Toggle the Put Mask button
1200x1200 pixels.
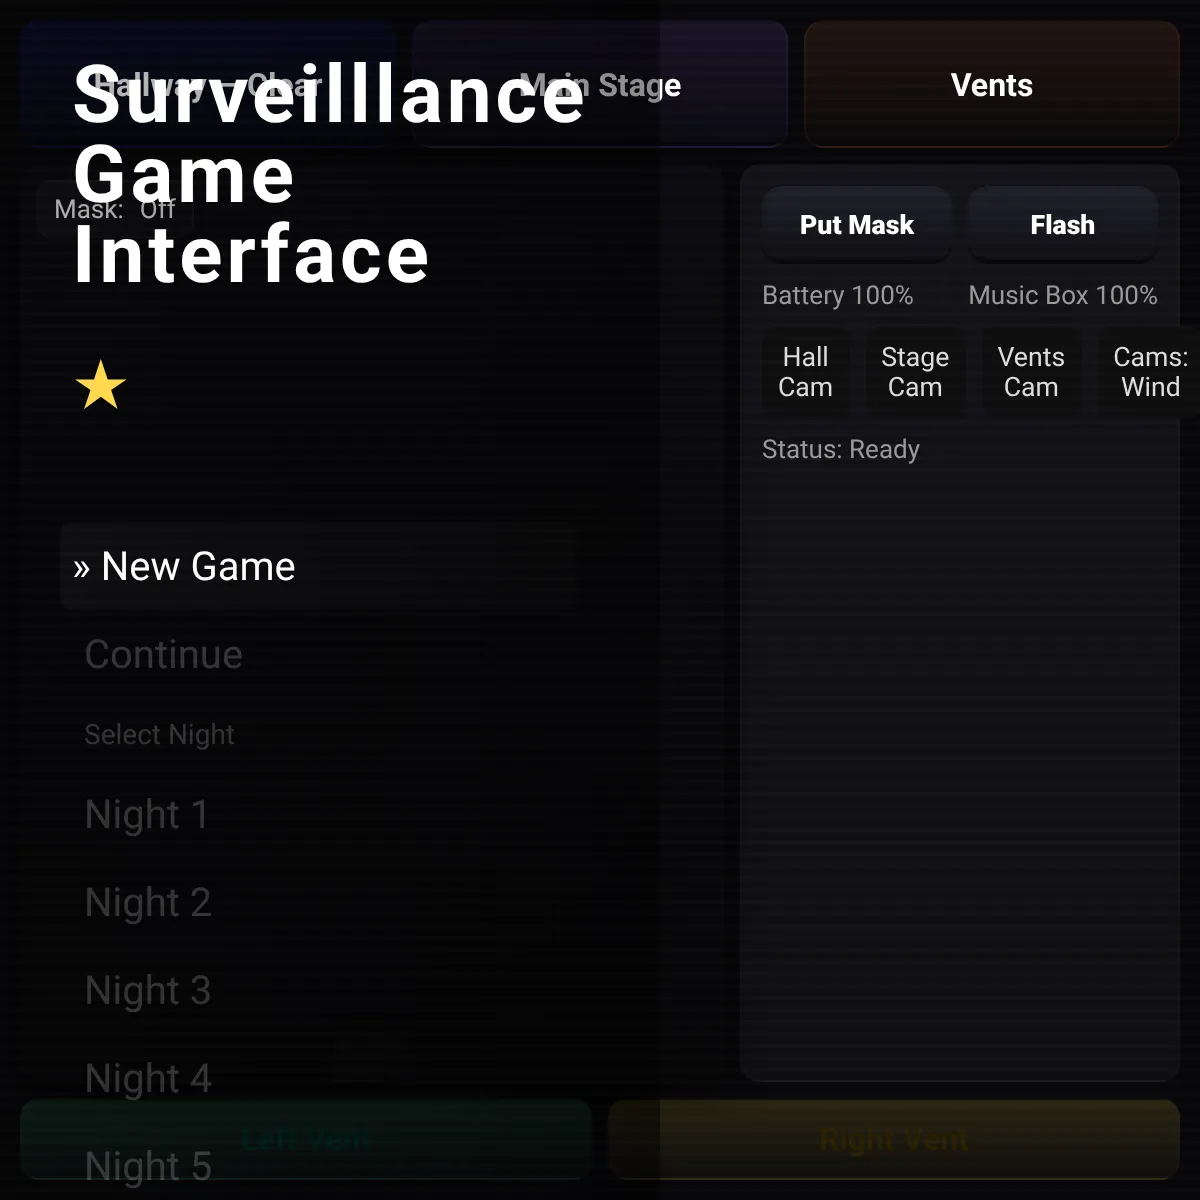(x=857, y=225)
